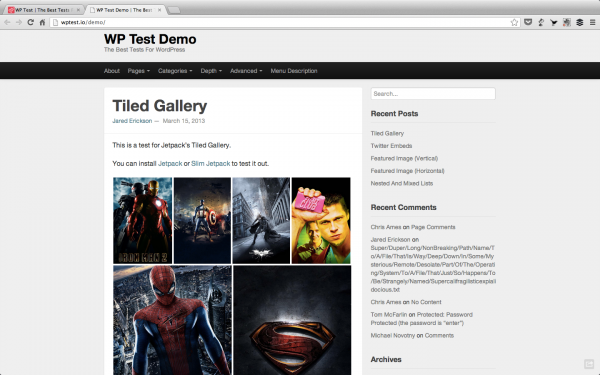Expand the Advanced dropdown menu

pyautogui.click(x=246, y=71)
